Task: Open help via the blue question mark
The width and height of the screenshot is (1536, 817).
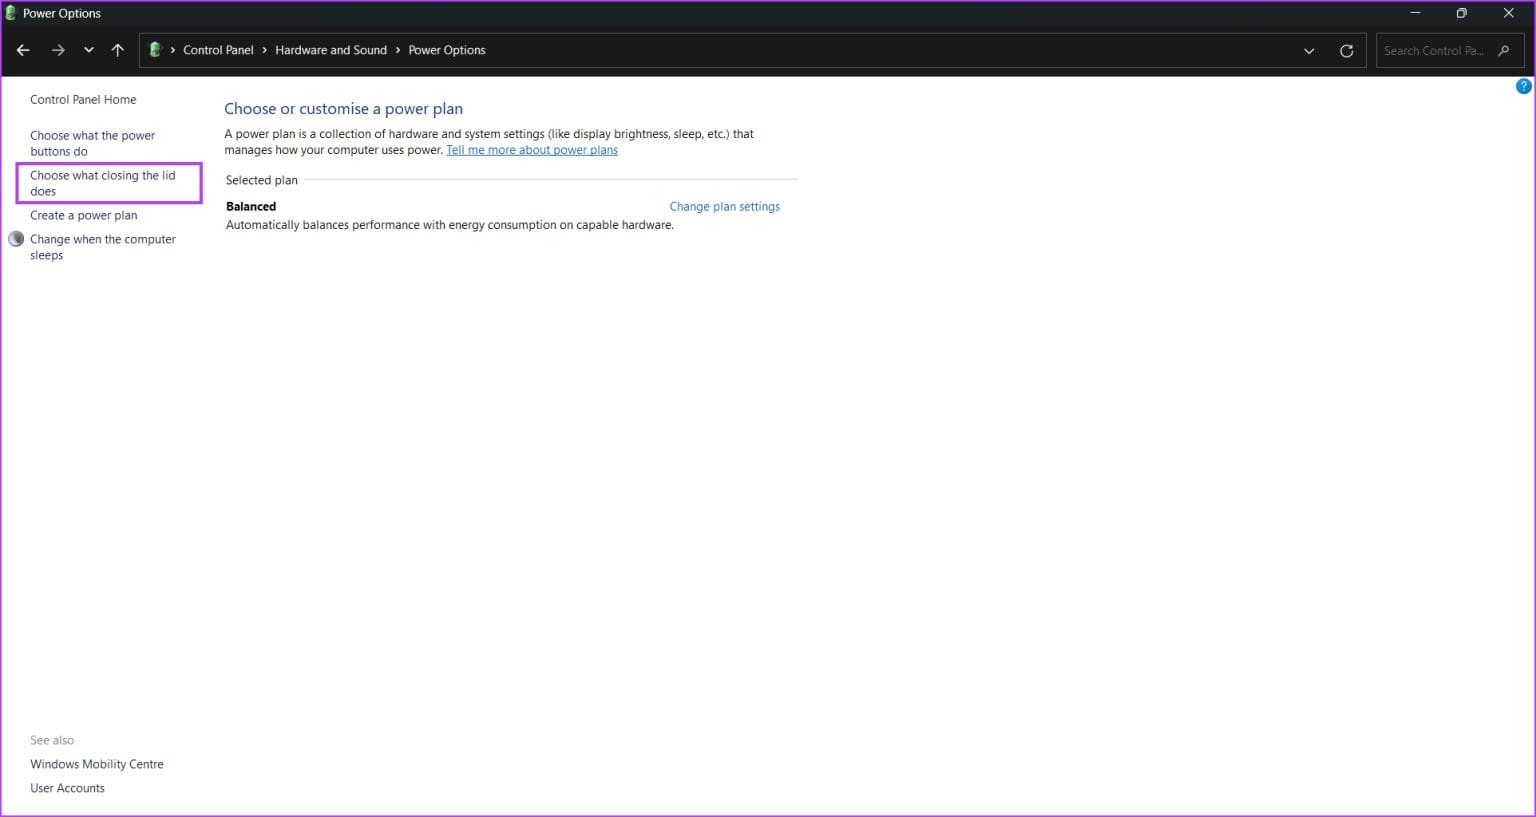Action: tap(1523, 87)
